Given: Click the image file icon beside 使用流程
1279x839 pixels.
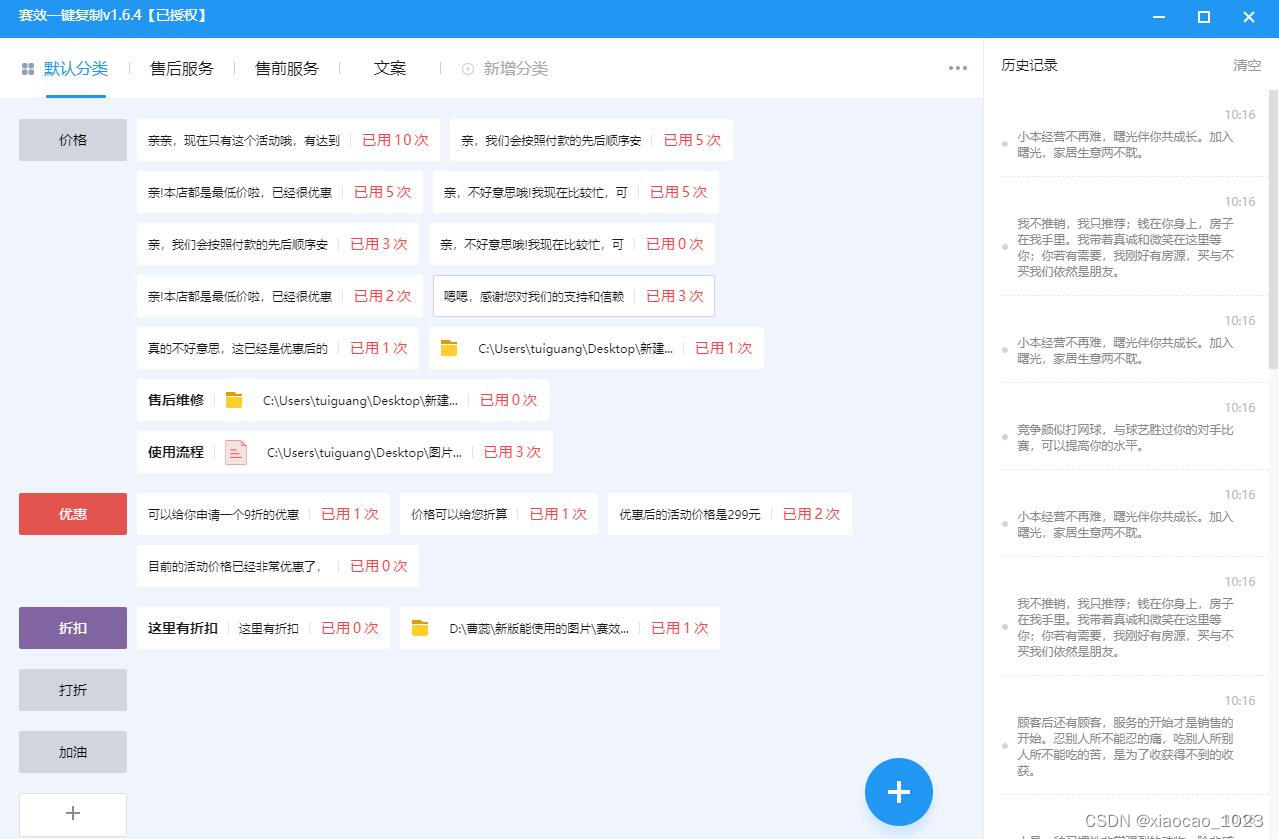Looking at the screenshot, I should 236,452.
